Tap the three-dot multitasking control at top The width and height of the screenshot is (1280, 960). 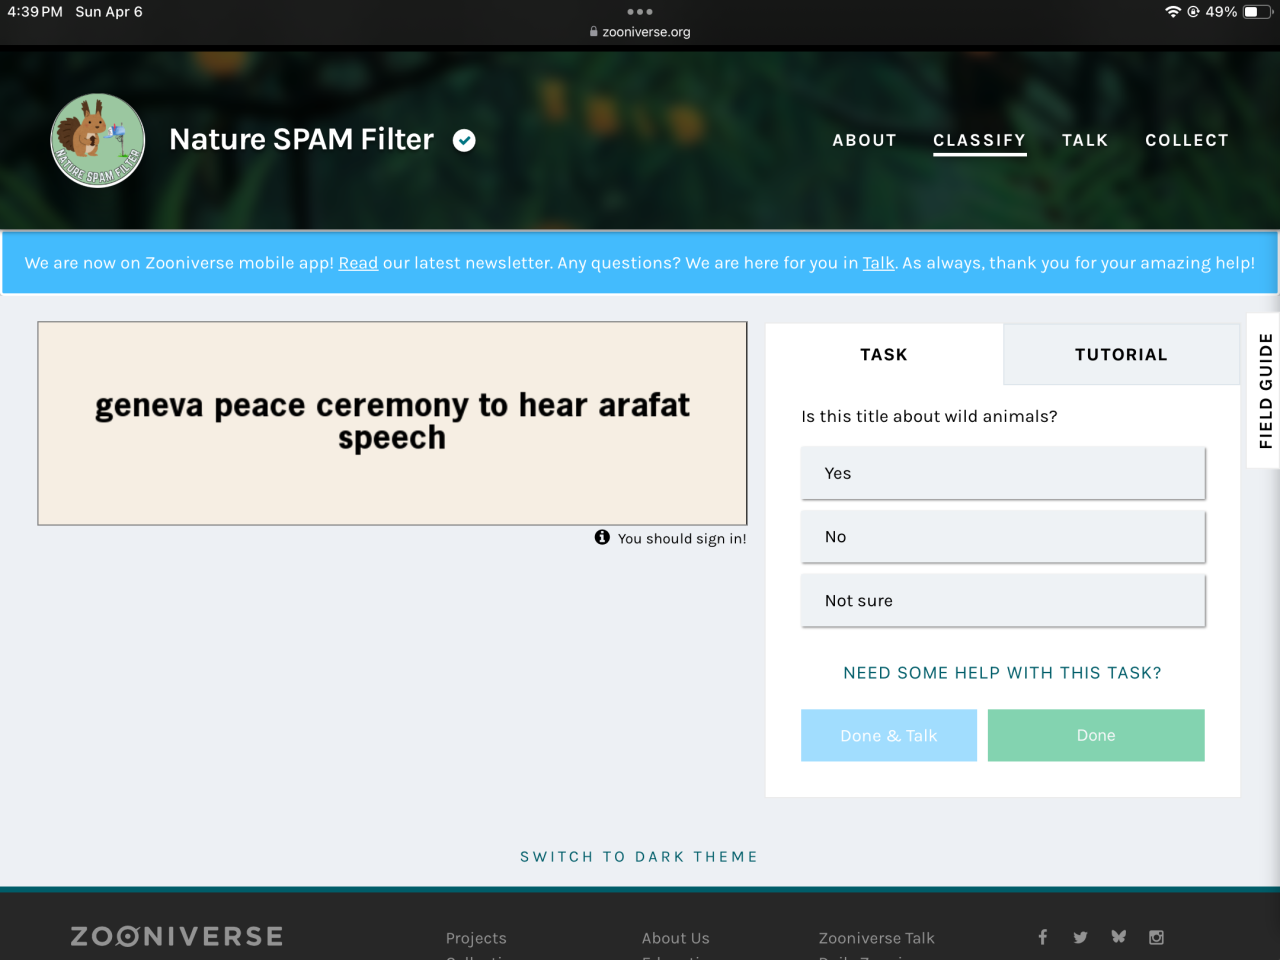point(640,12)
